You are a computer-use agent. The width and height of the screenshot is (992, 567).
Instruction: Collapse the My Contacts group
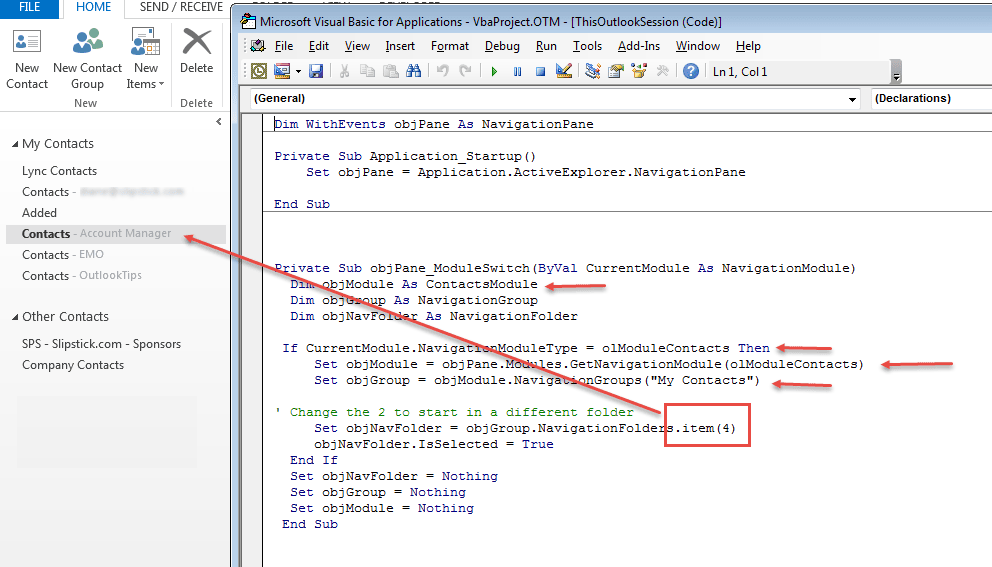[15, 144]
